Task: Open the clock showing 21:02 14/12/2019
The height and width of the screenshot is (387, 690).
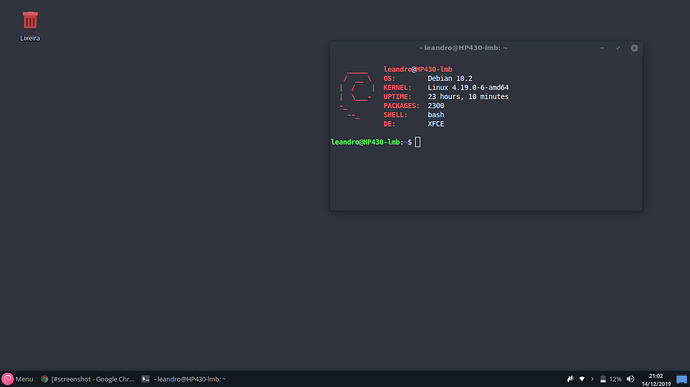Action: pyautogui.click(x=656, y=380)
